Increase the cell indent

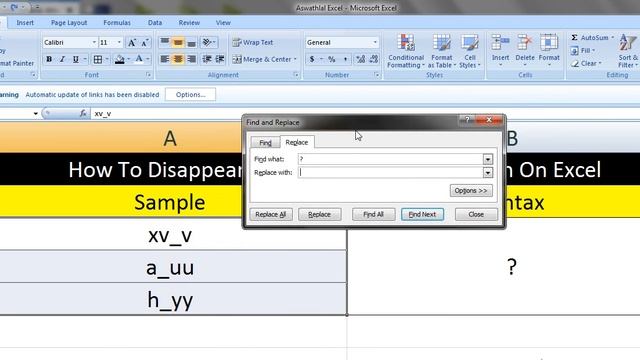(x=220, y=59)
